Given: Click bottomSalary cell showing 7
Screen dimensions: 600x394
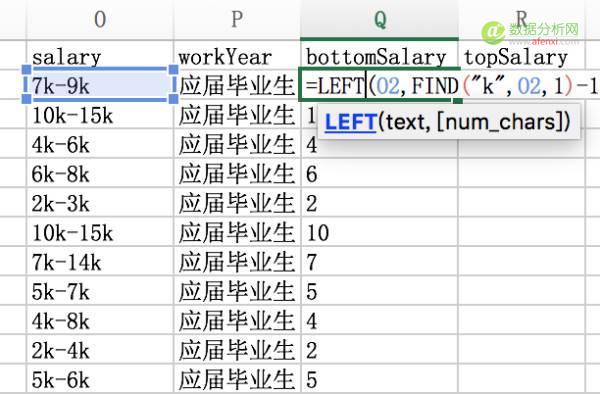Looking at the screenshot, I should pos(380,262).
